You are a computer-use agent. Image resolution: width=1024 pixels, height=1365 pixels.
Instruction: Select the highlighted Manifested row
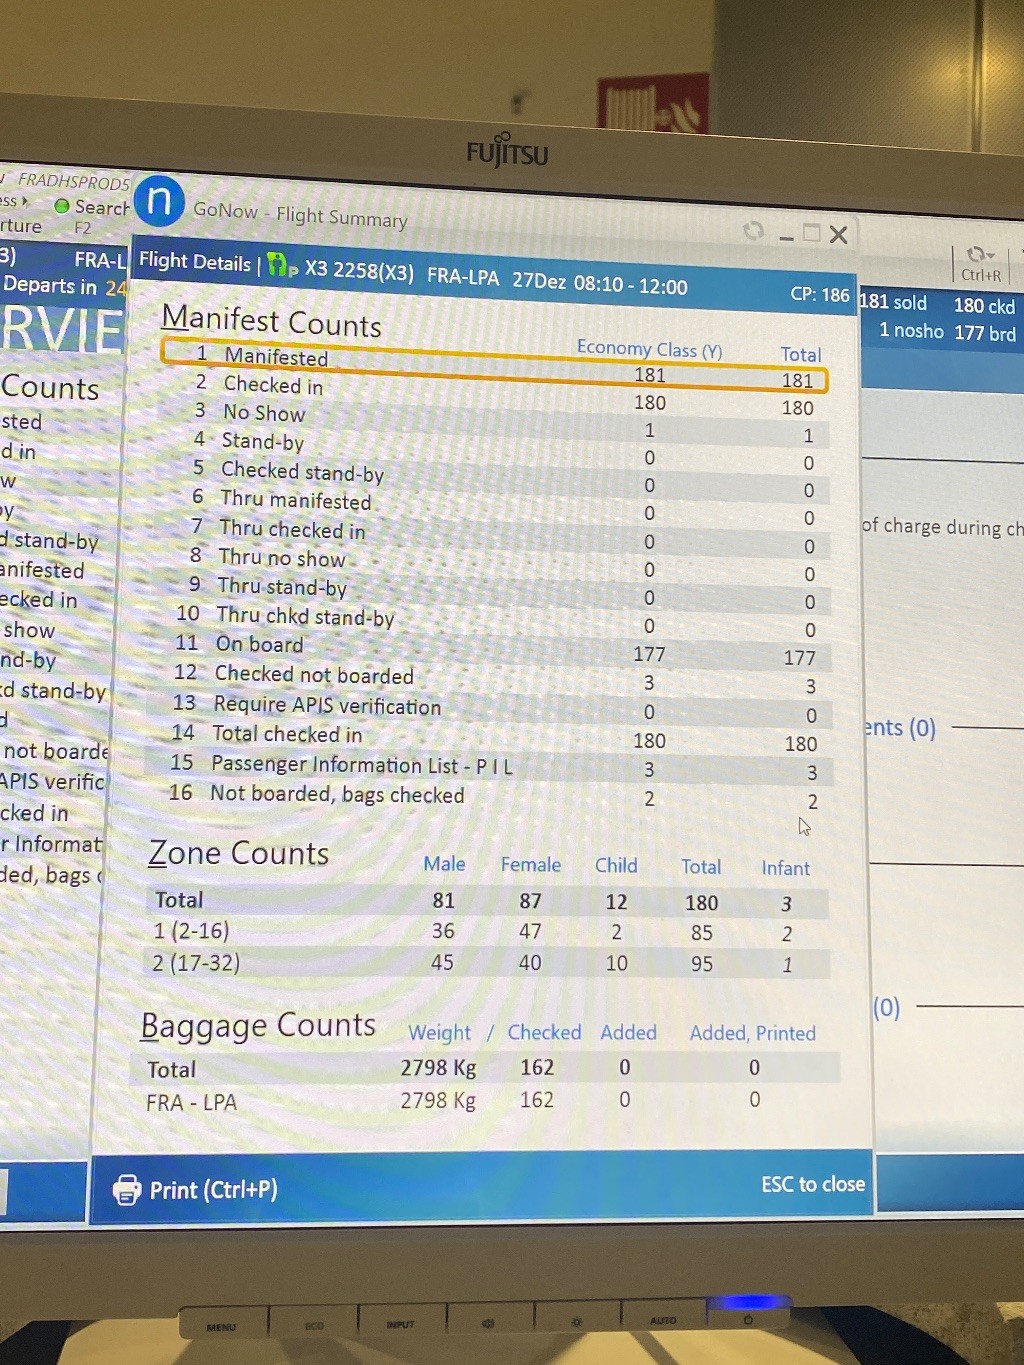[x=494, y=365]
